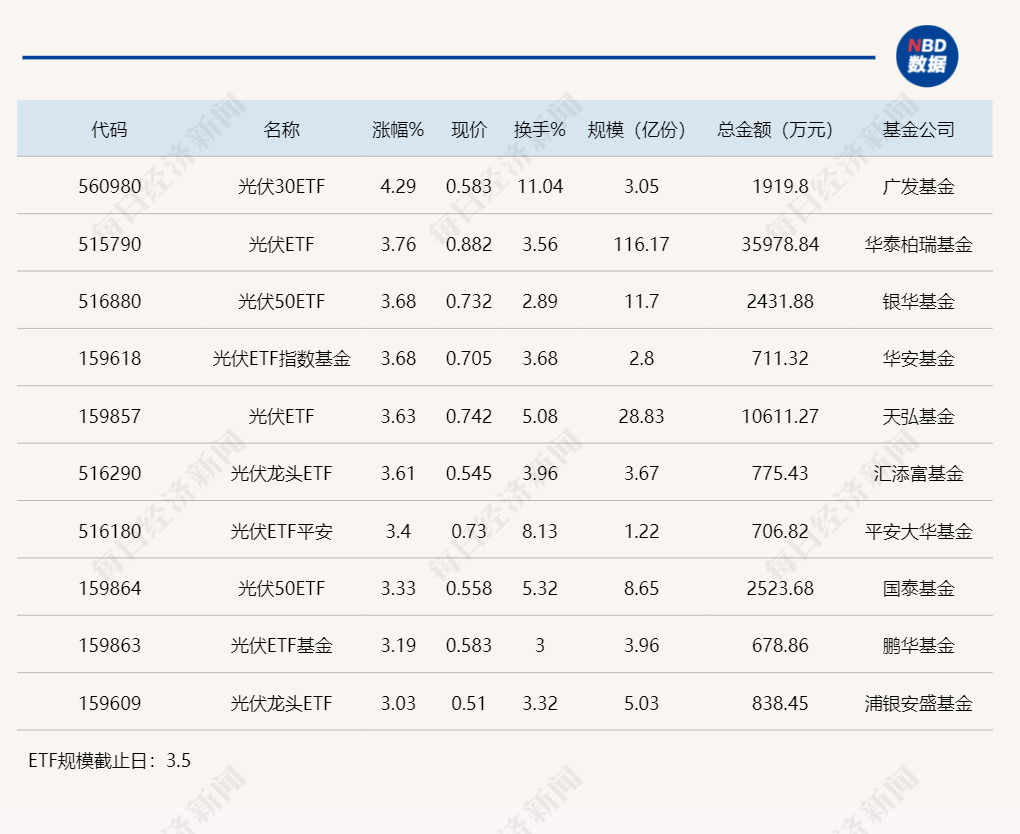Click the 0.705 price value
Image resolution: width=1020 pixels, height=834 pixels.
469,358
